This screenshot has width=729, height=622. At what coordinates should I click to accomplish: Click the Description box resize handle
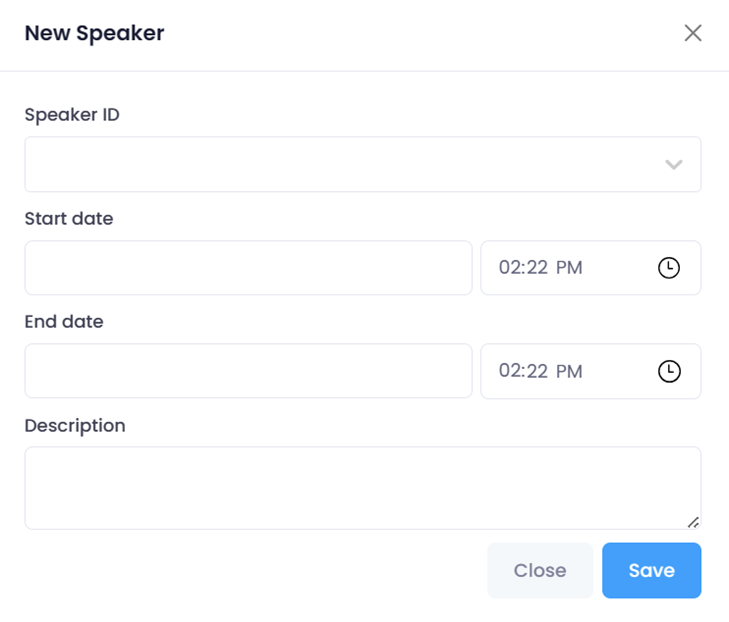tap(693, 522)
